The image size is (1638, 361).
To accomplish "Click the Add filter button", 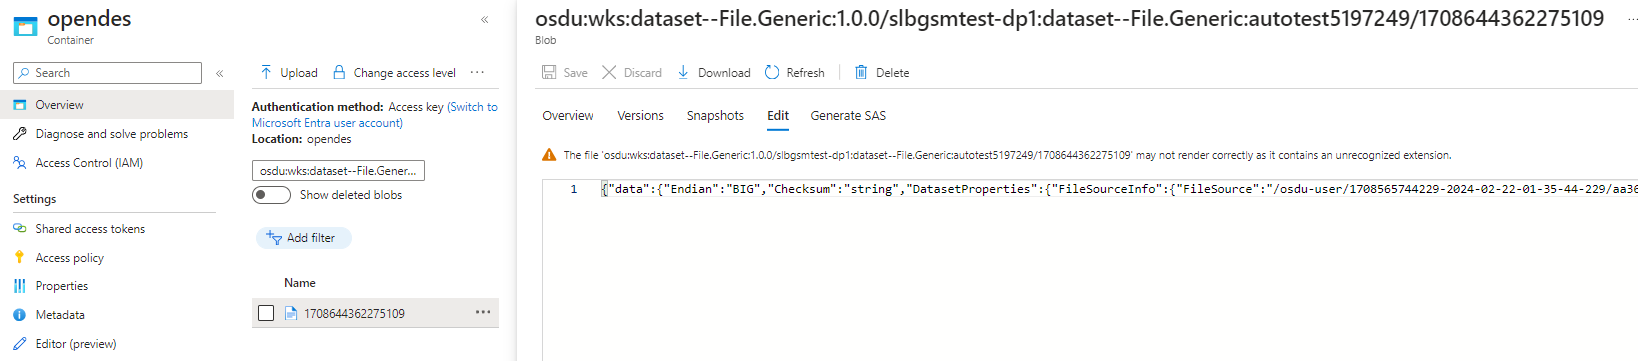I will coord(304,238).
